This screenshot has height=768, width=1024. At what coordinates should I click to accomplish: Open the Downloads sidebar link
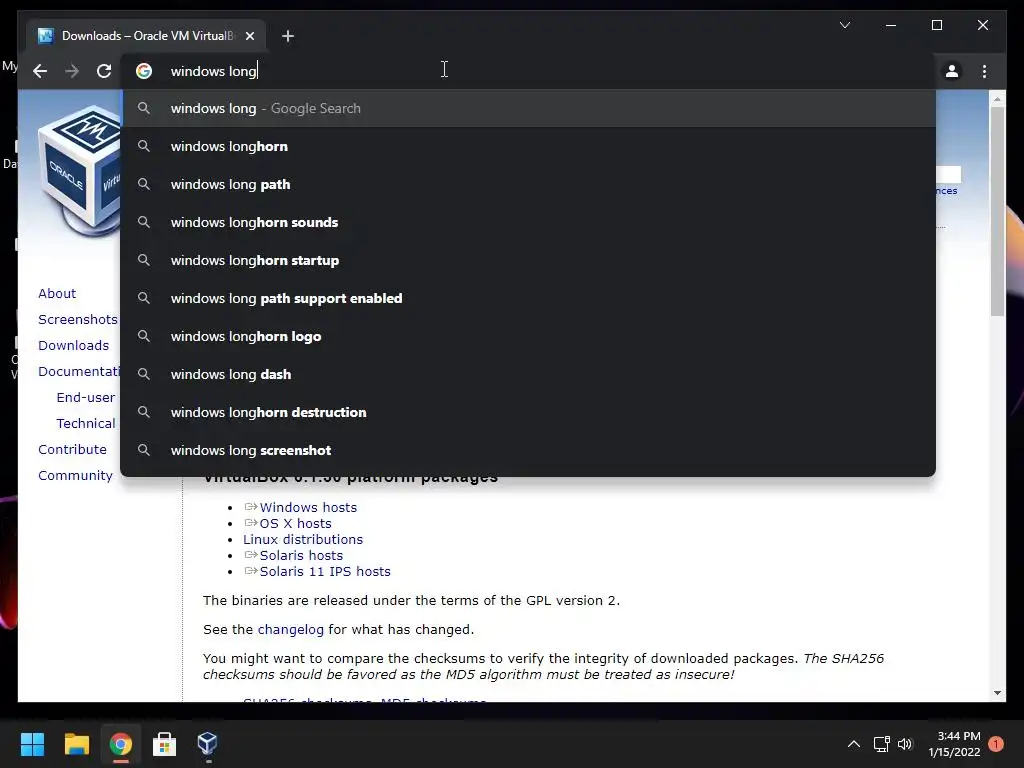73,345
